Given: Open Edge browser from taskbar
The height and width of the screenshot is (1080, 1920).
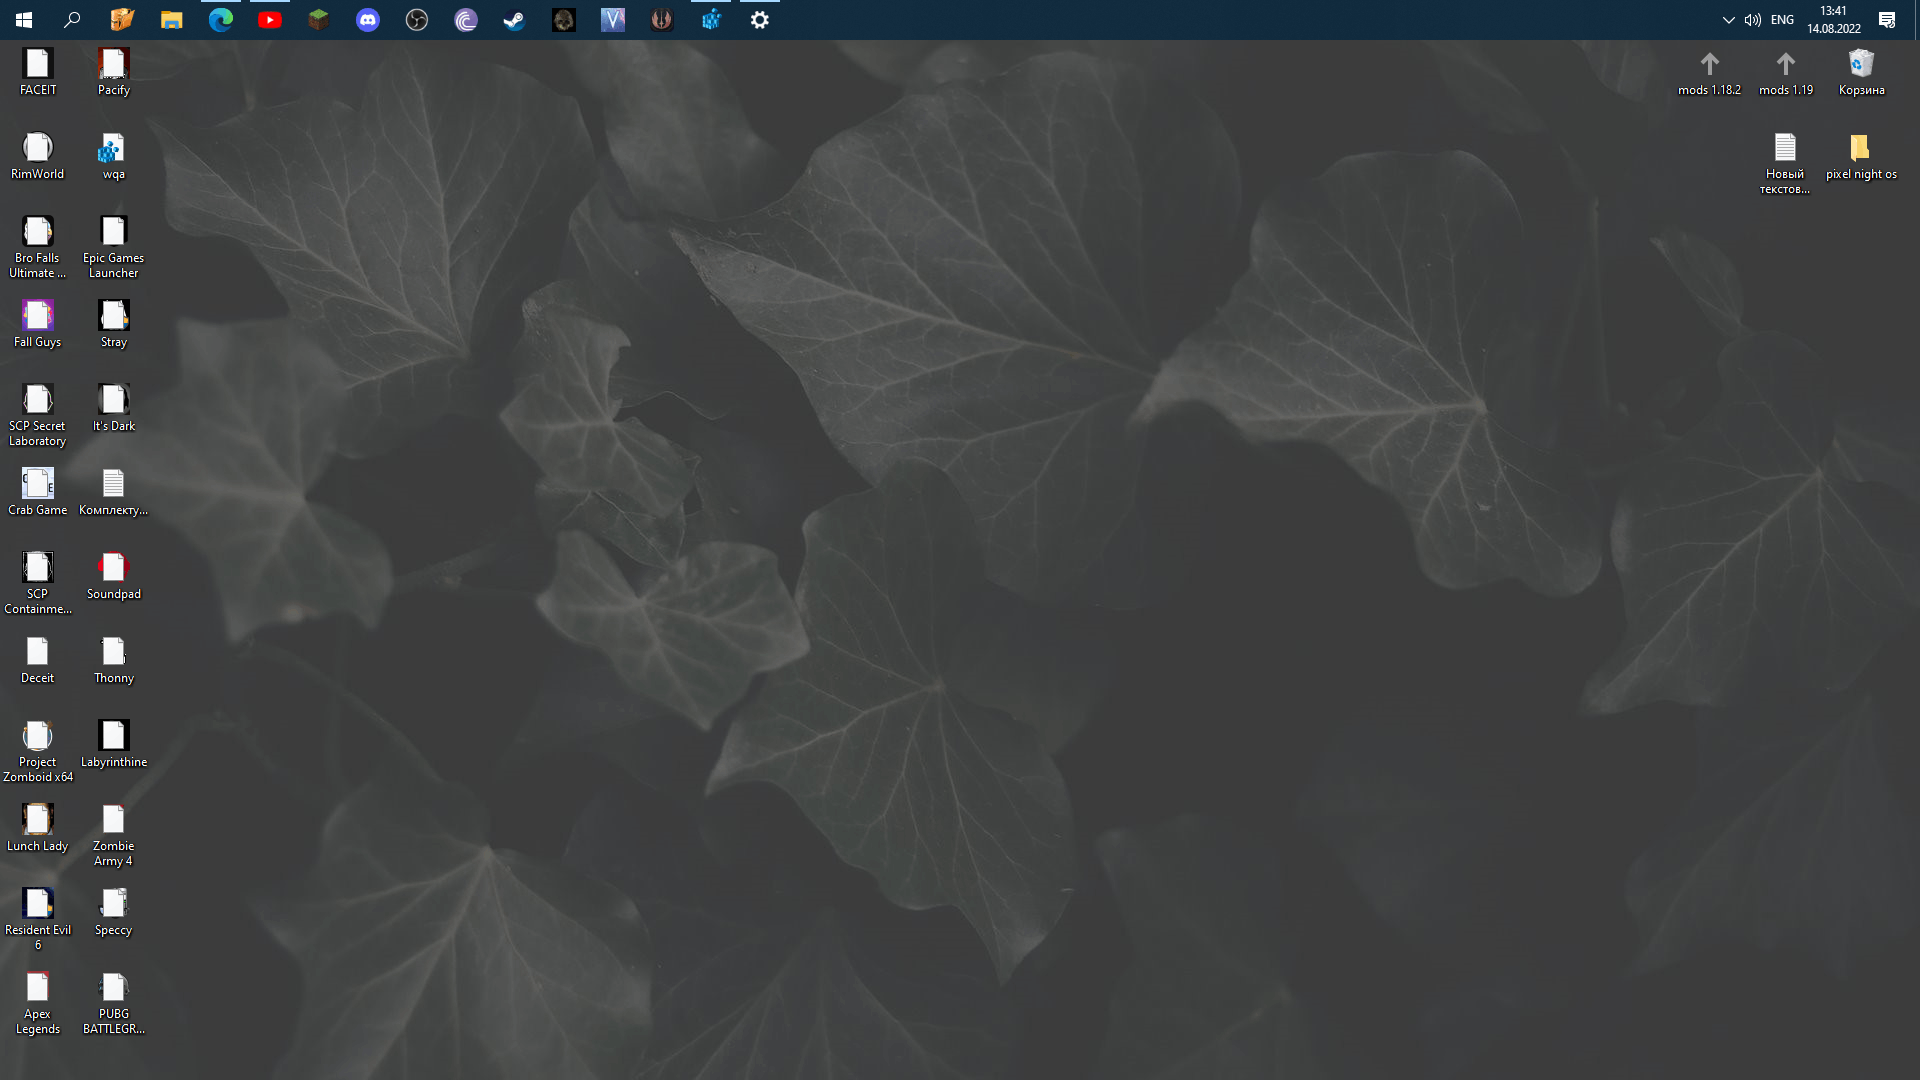Looking at the screenshot, I should pyautogui.click(x=220, y=20).
